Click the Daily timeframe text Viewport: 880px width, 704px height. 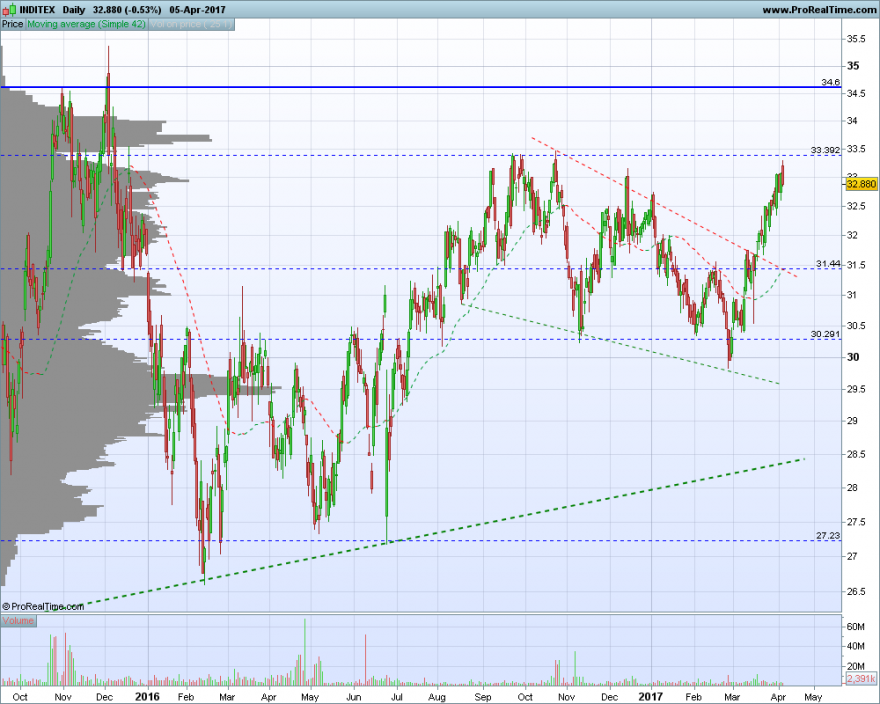click(74, 10)
